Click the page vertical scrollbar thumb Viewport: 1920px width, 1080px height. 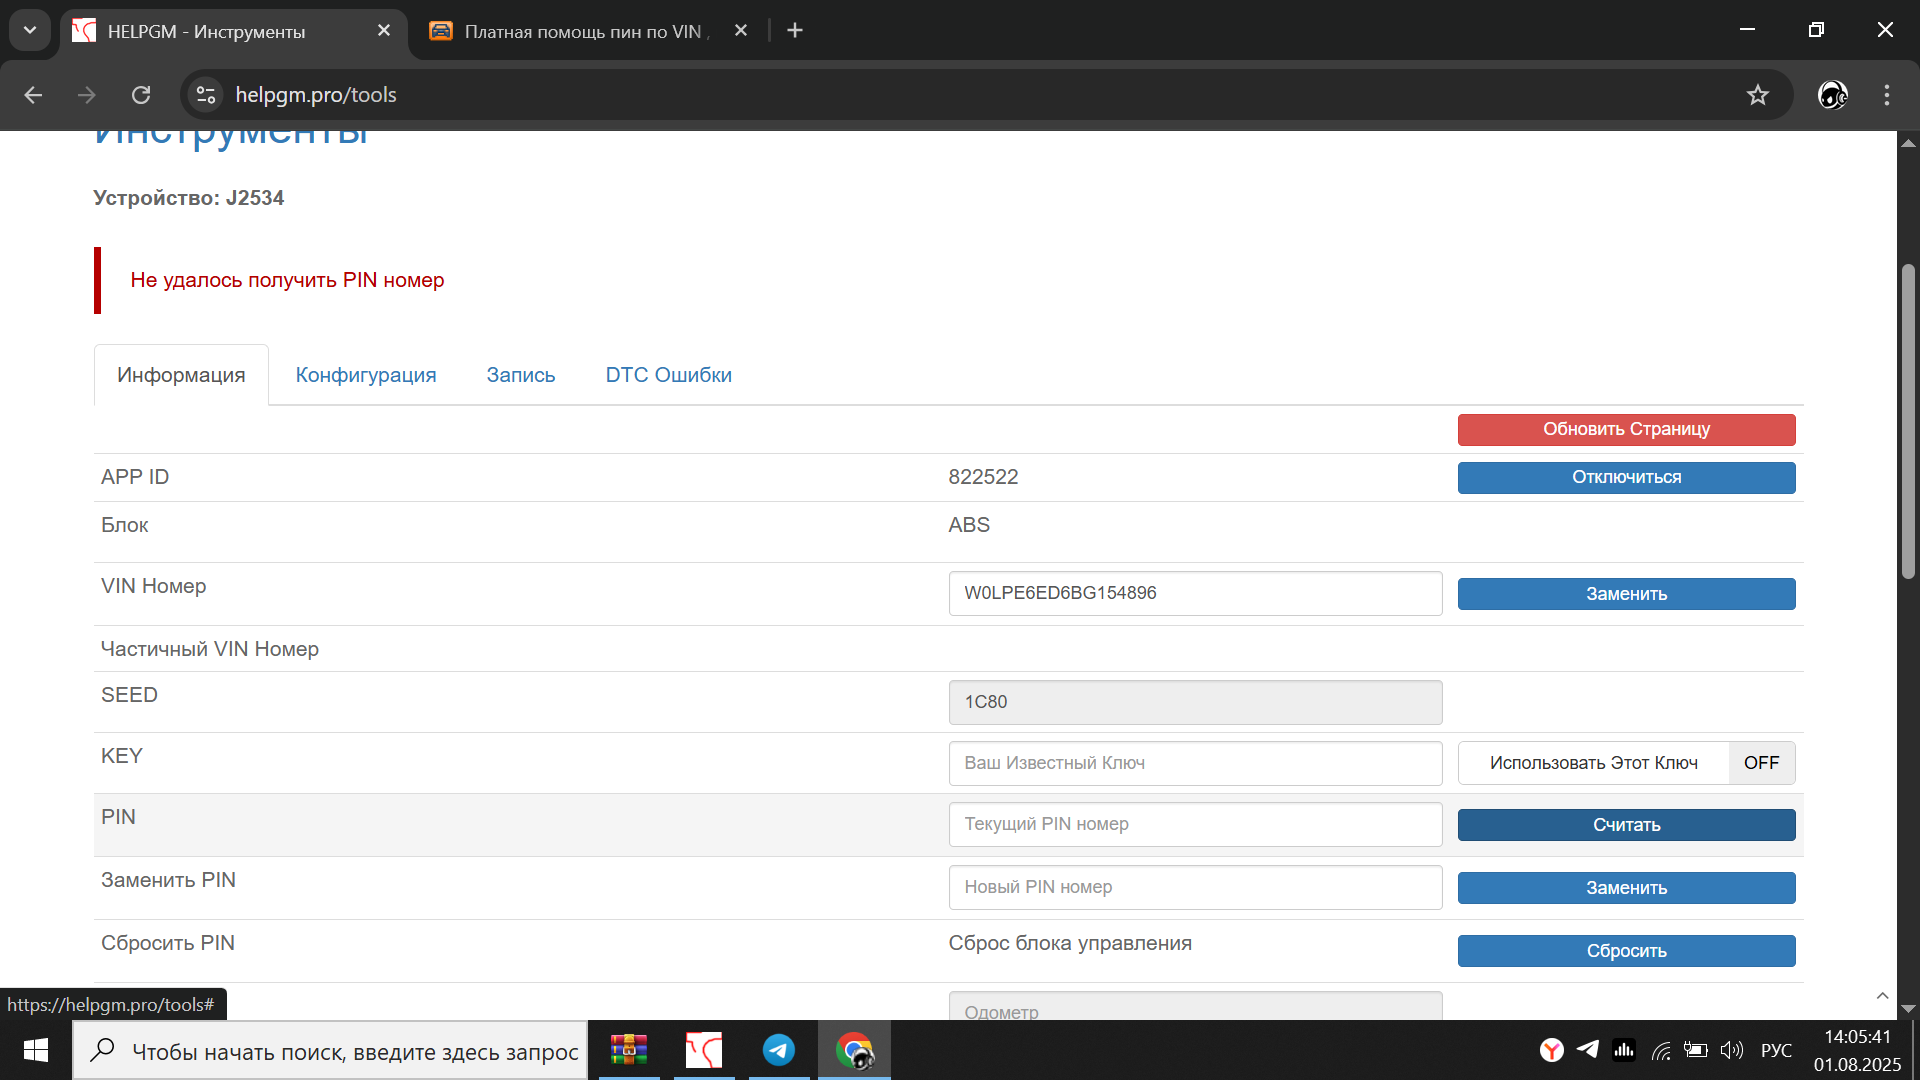(1908, 420)
